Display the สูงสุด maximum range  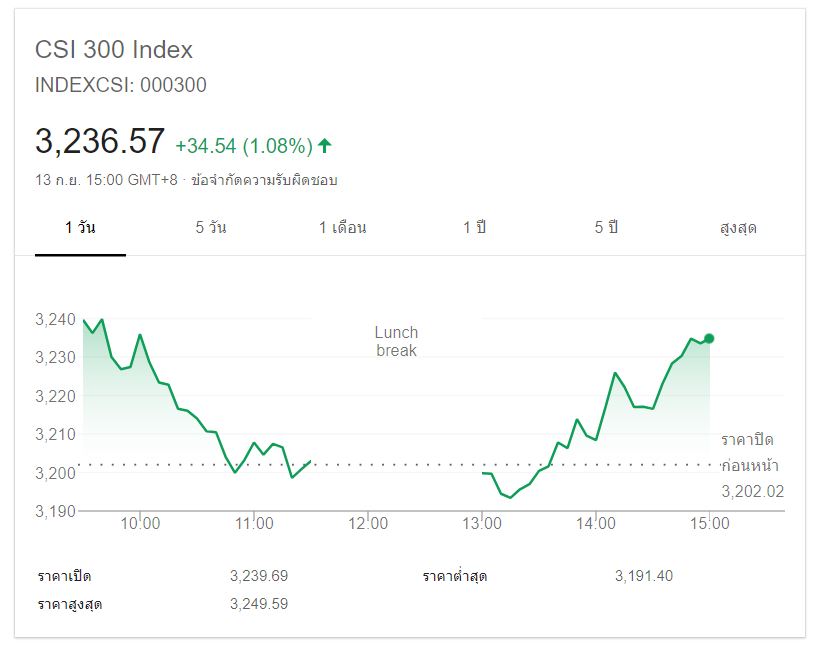tap(738, 228)
